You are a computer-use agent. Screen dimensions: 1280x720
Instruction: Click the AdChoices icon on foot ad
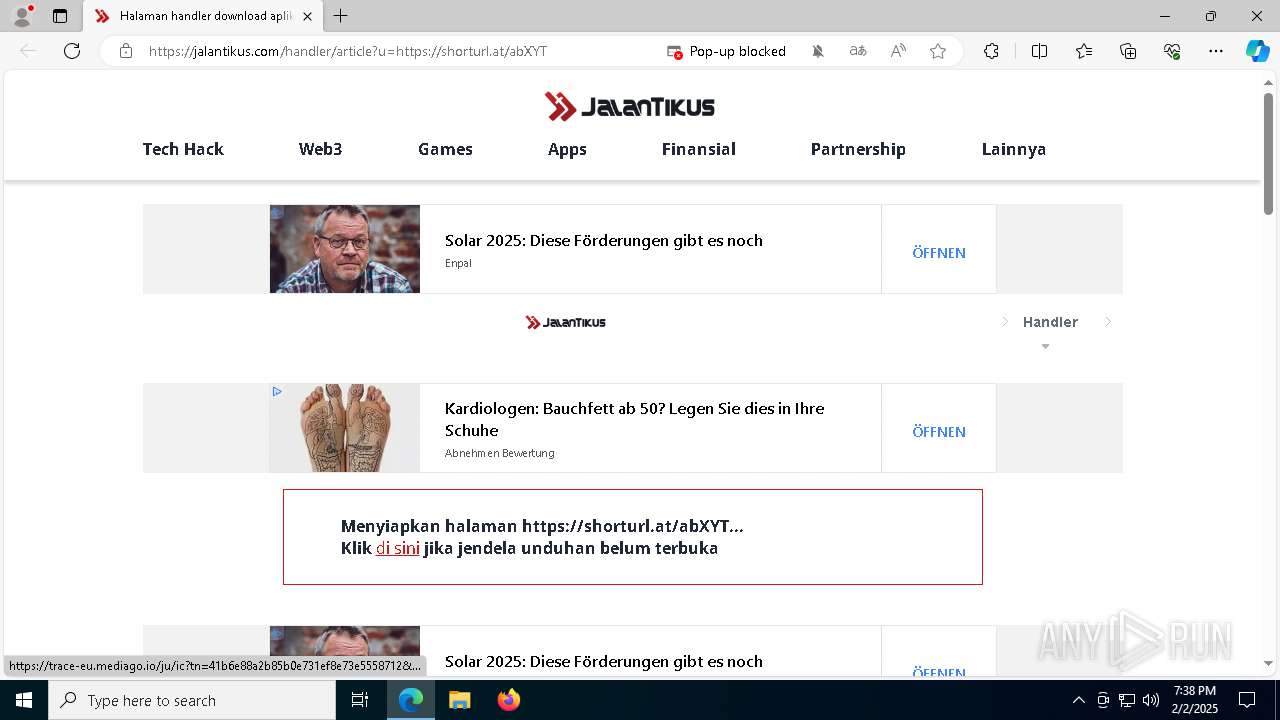(x=277, y=392)
